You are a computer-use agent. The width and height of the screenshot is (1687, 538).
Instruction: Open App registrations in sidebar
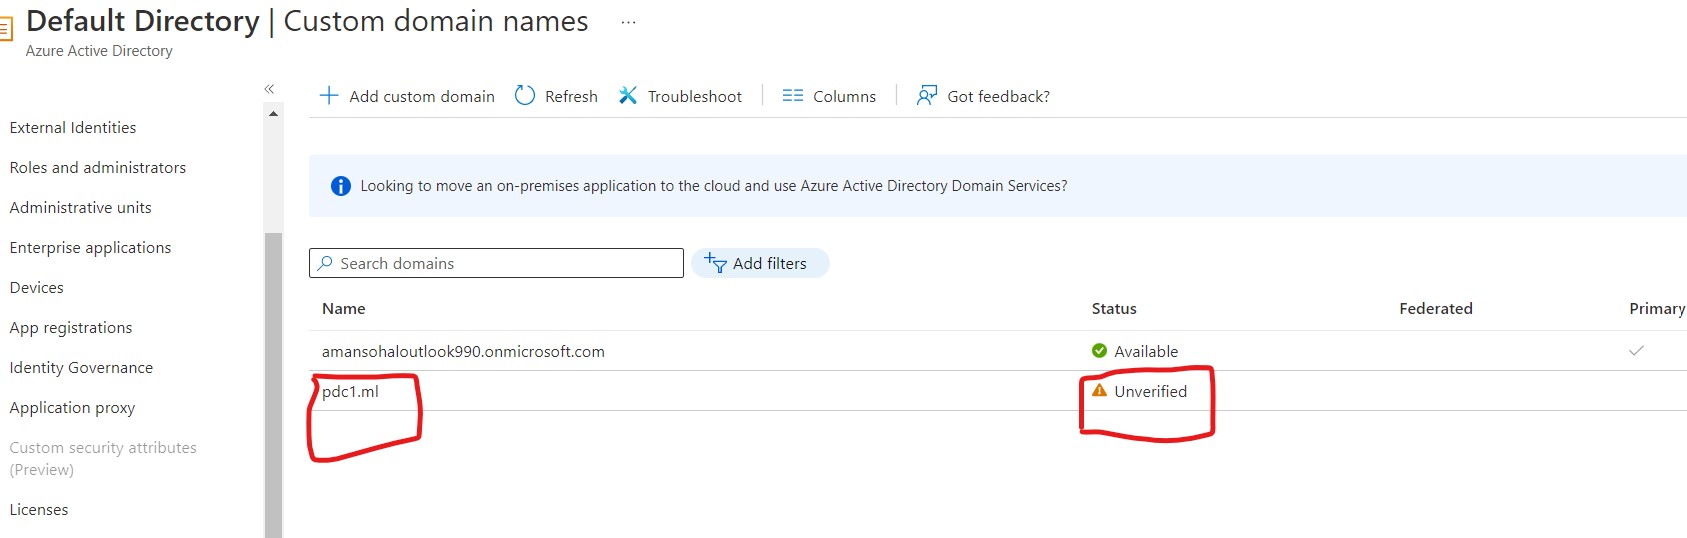coord(71,328)
